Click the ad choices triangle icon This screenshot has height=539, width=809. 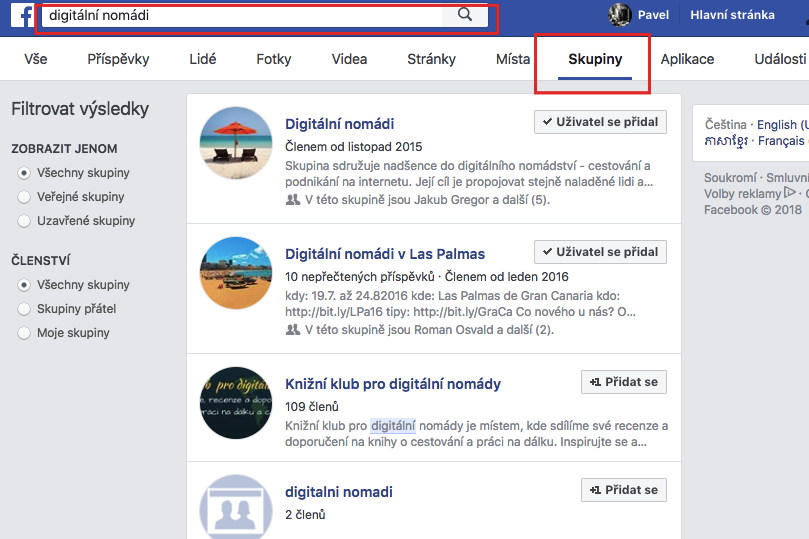click(x=789, y=193)
